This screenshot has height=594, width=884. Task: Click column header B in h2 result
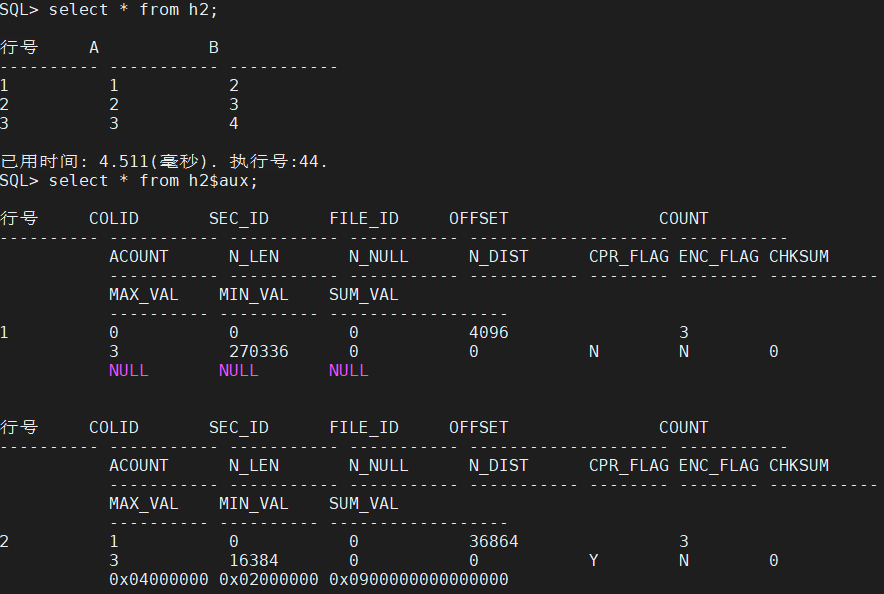coord(214,47)
